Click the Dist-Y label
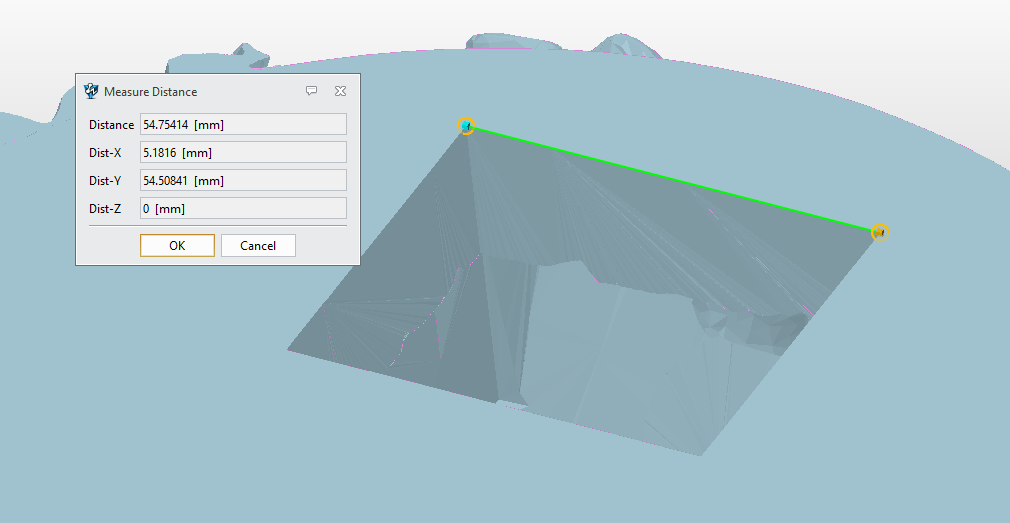Image resolution: width=1010 pixels, height=523 pixels. click(x=106, y=181)
